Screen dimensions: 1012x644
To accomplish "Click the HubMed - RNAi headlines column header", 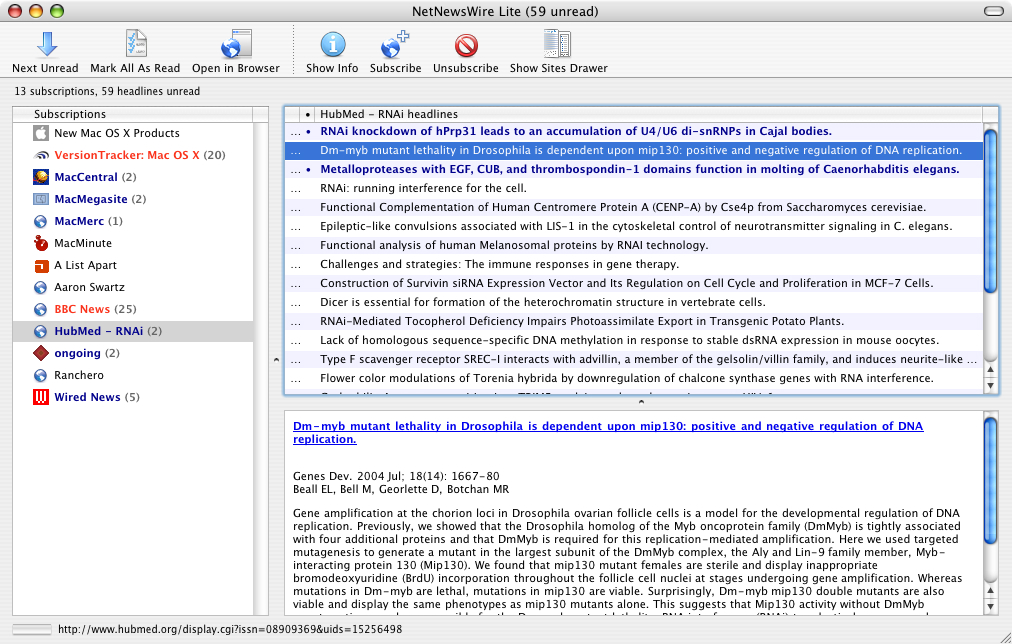I will 649,114.
